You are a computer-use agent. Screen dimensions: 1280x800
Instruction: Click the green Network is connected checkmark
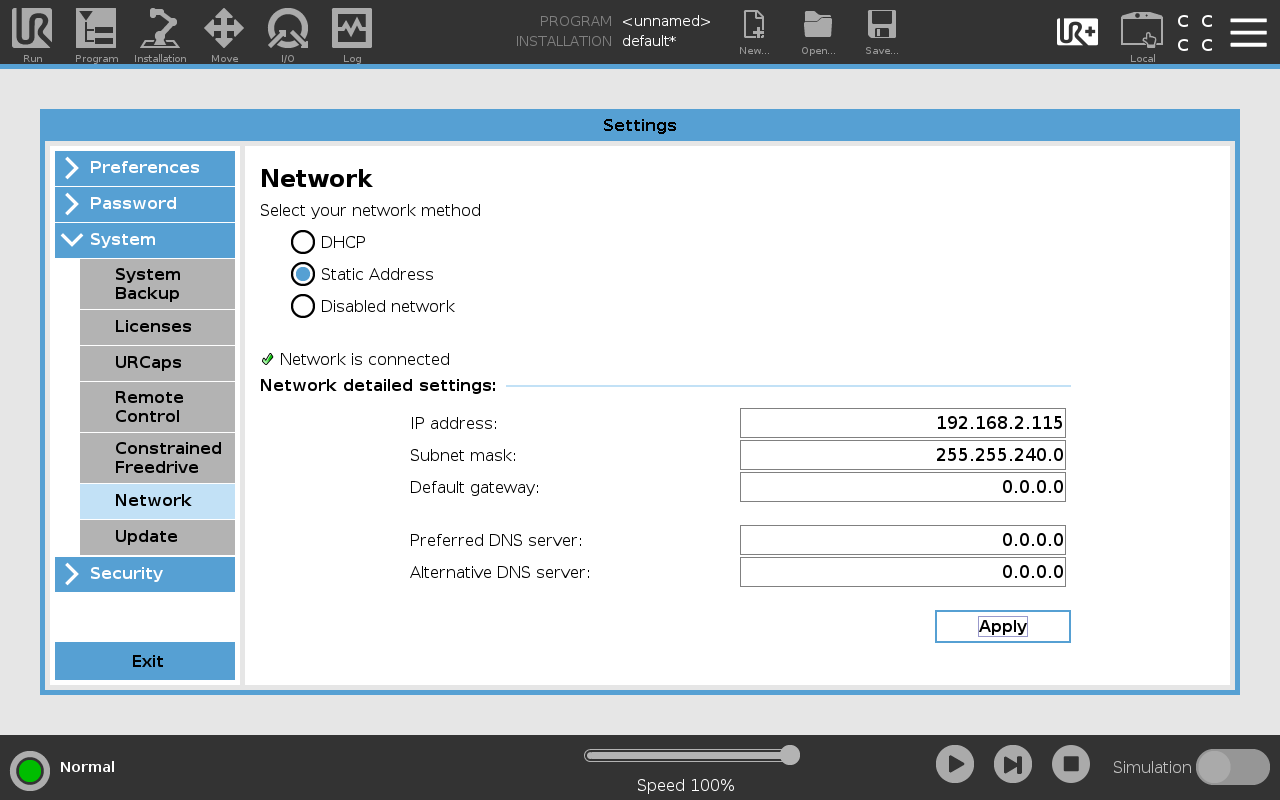click(267, 359)
